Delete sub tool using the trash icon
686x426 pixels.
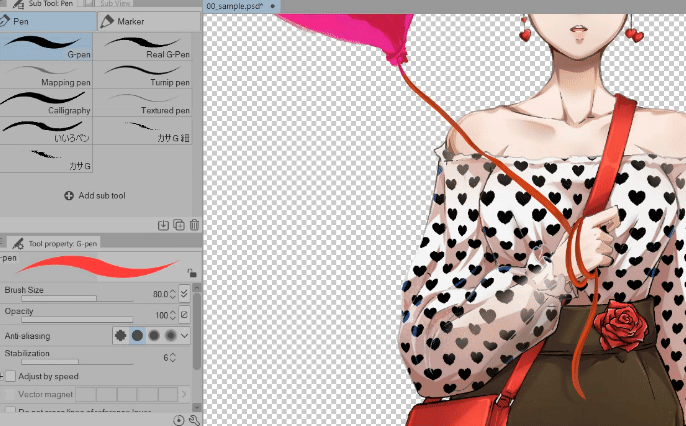pyautogui.click(x=194, y=225)
